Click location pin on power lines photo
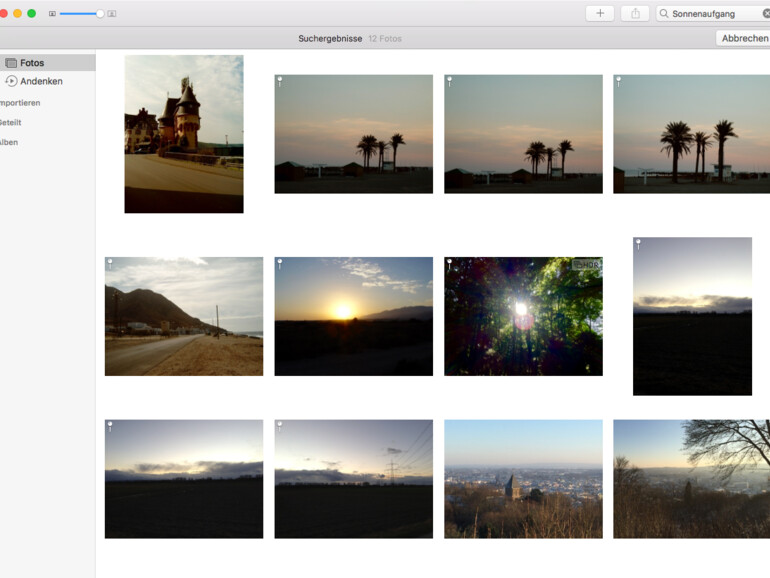770x578 pixels. 279,426
